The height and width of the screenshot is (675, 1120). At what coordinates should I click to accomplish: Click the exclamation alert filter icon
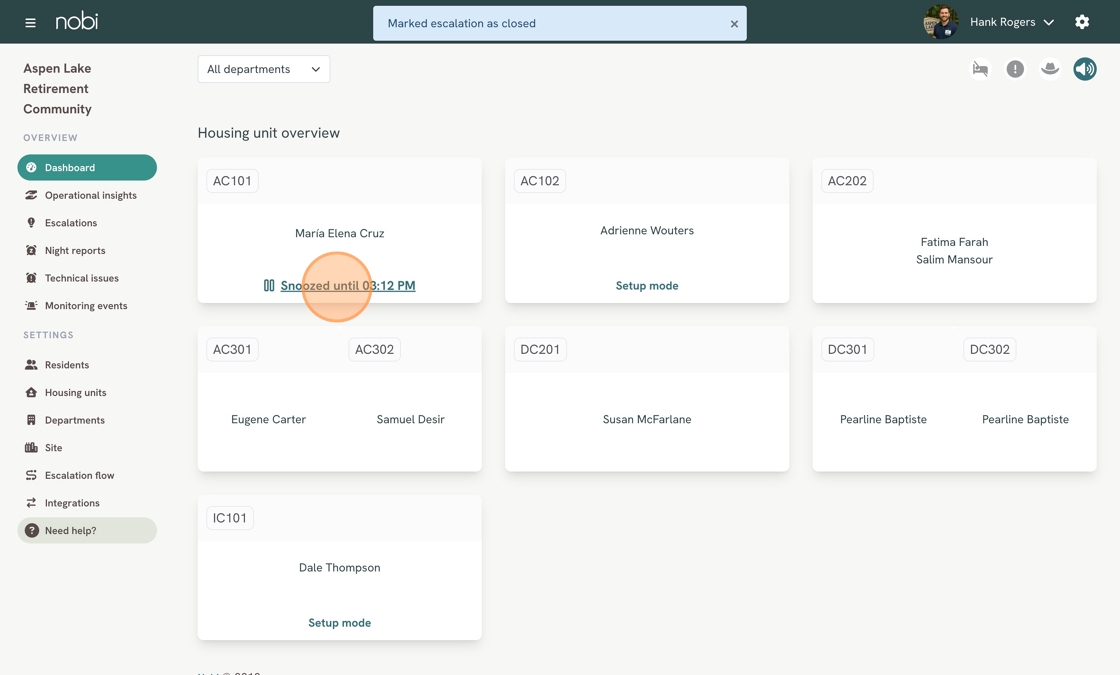coord(1015,69)
